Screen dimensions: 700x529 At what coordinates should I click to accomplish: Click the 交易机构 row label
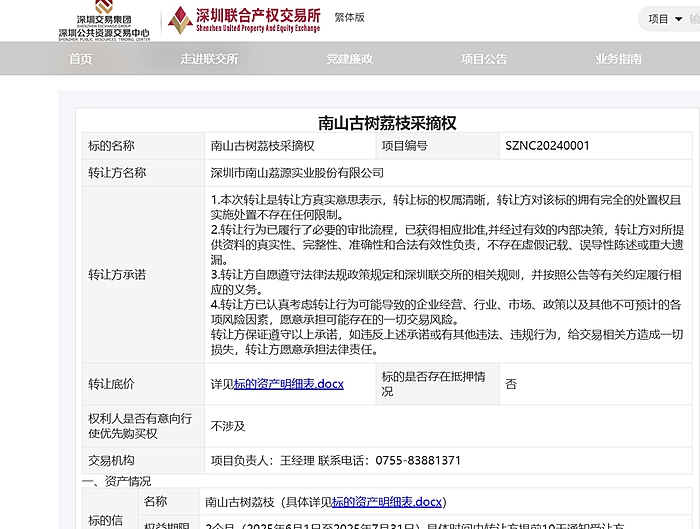pyautogui.click(x=112, y=461)
